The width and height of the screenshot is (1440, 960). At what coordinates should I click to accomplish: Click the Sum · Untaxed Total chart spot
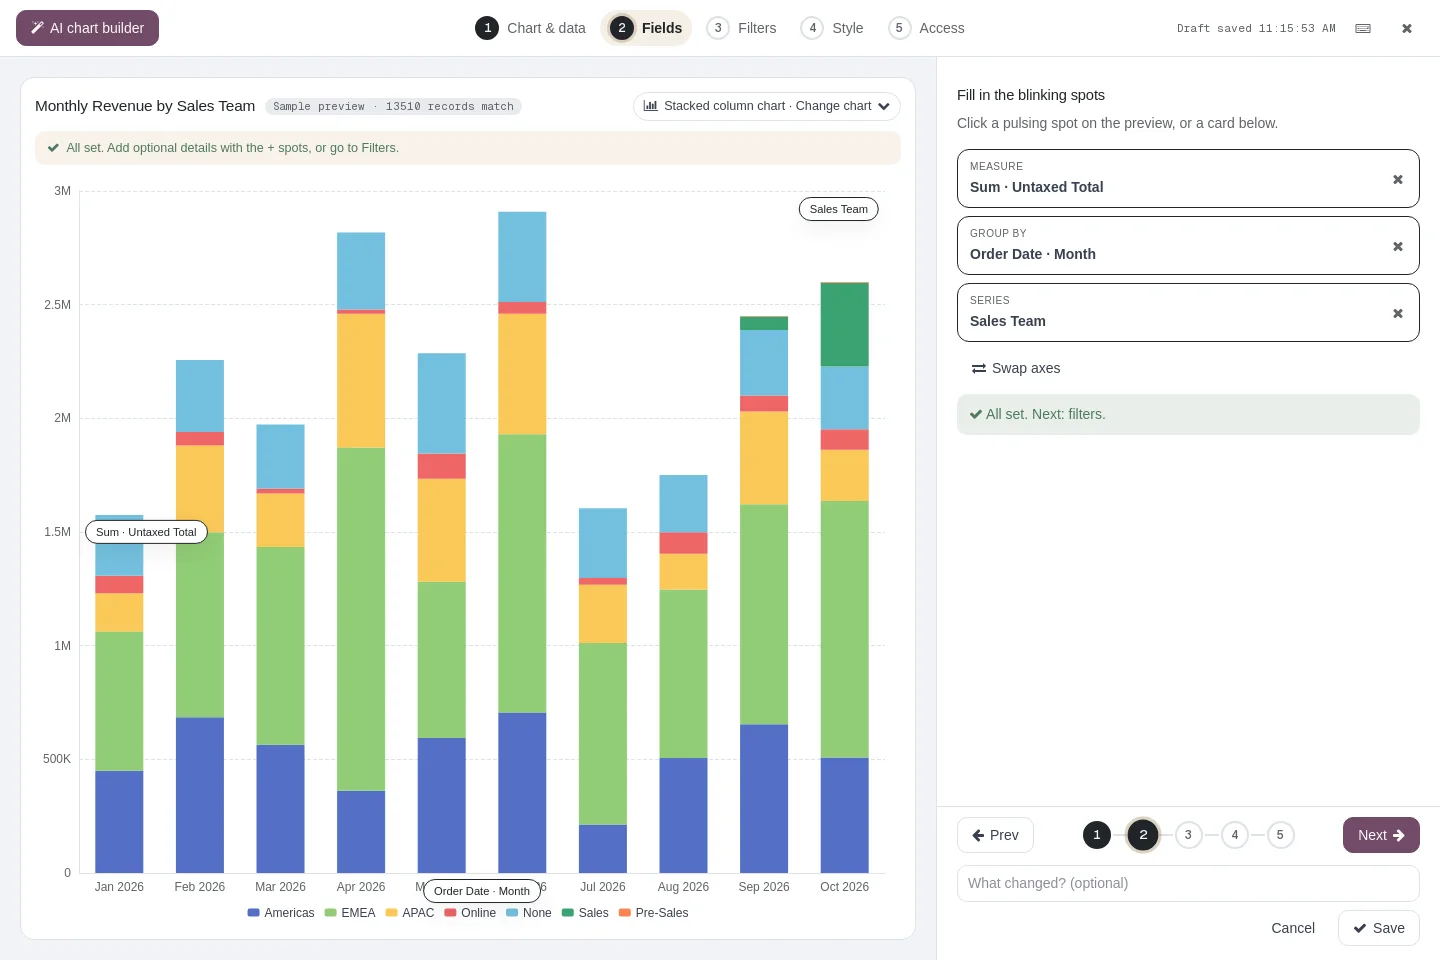[x=146, y=532]
